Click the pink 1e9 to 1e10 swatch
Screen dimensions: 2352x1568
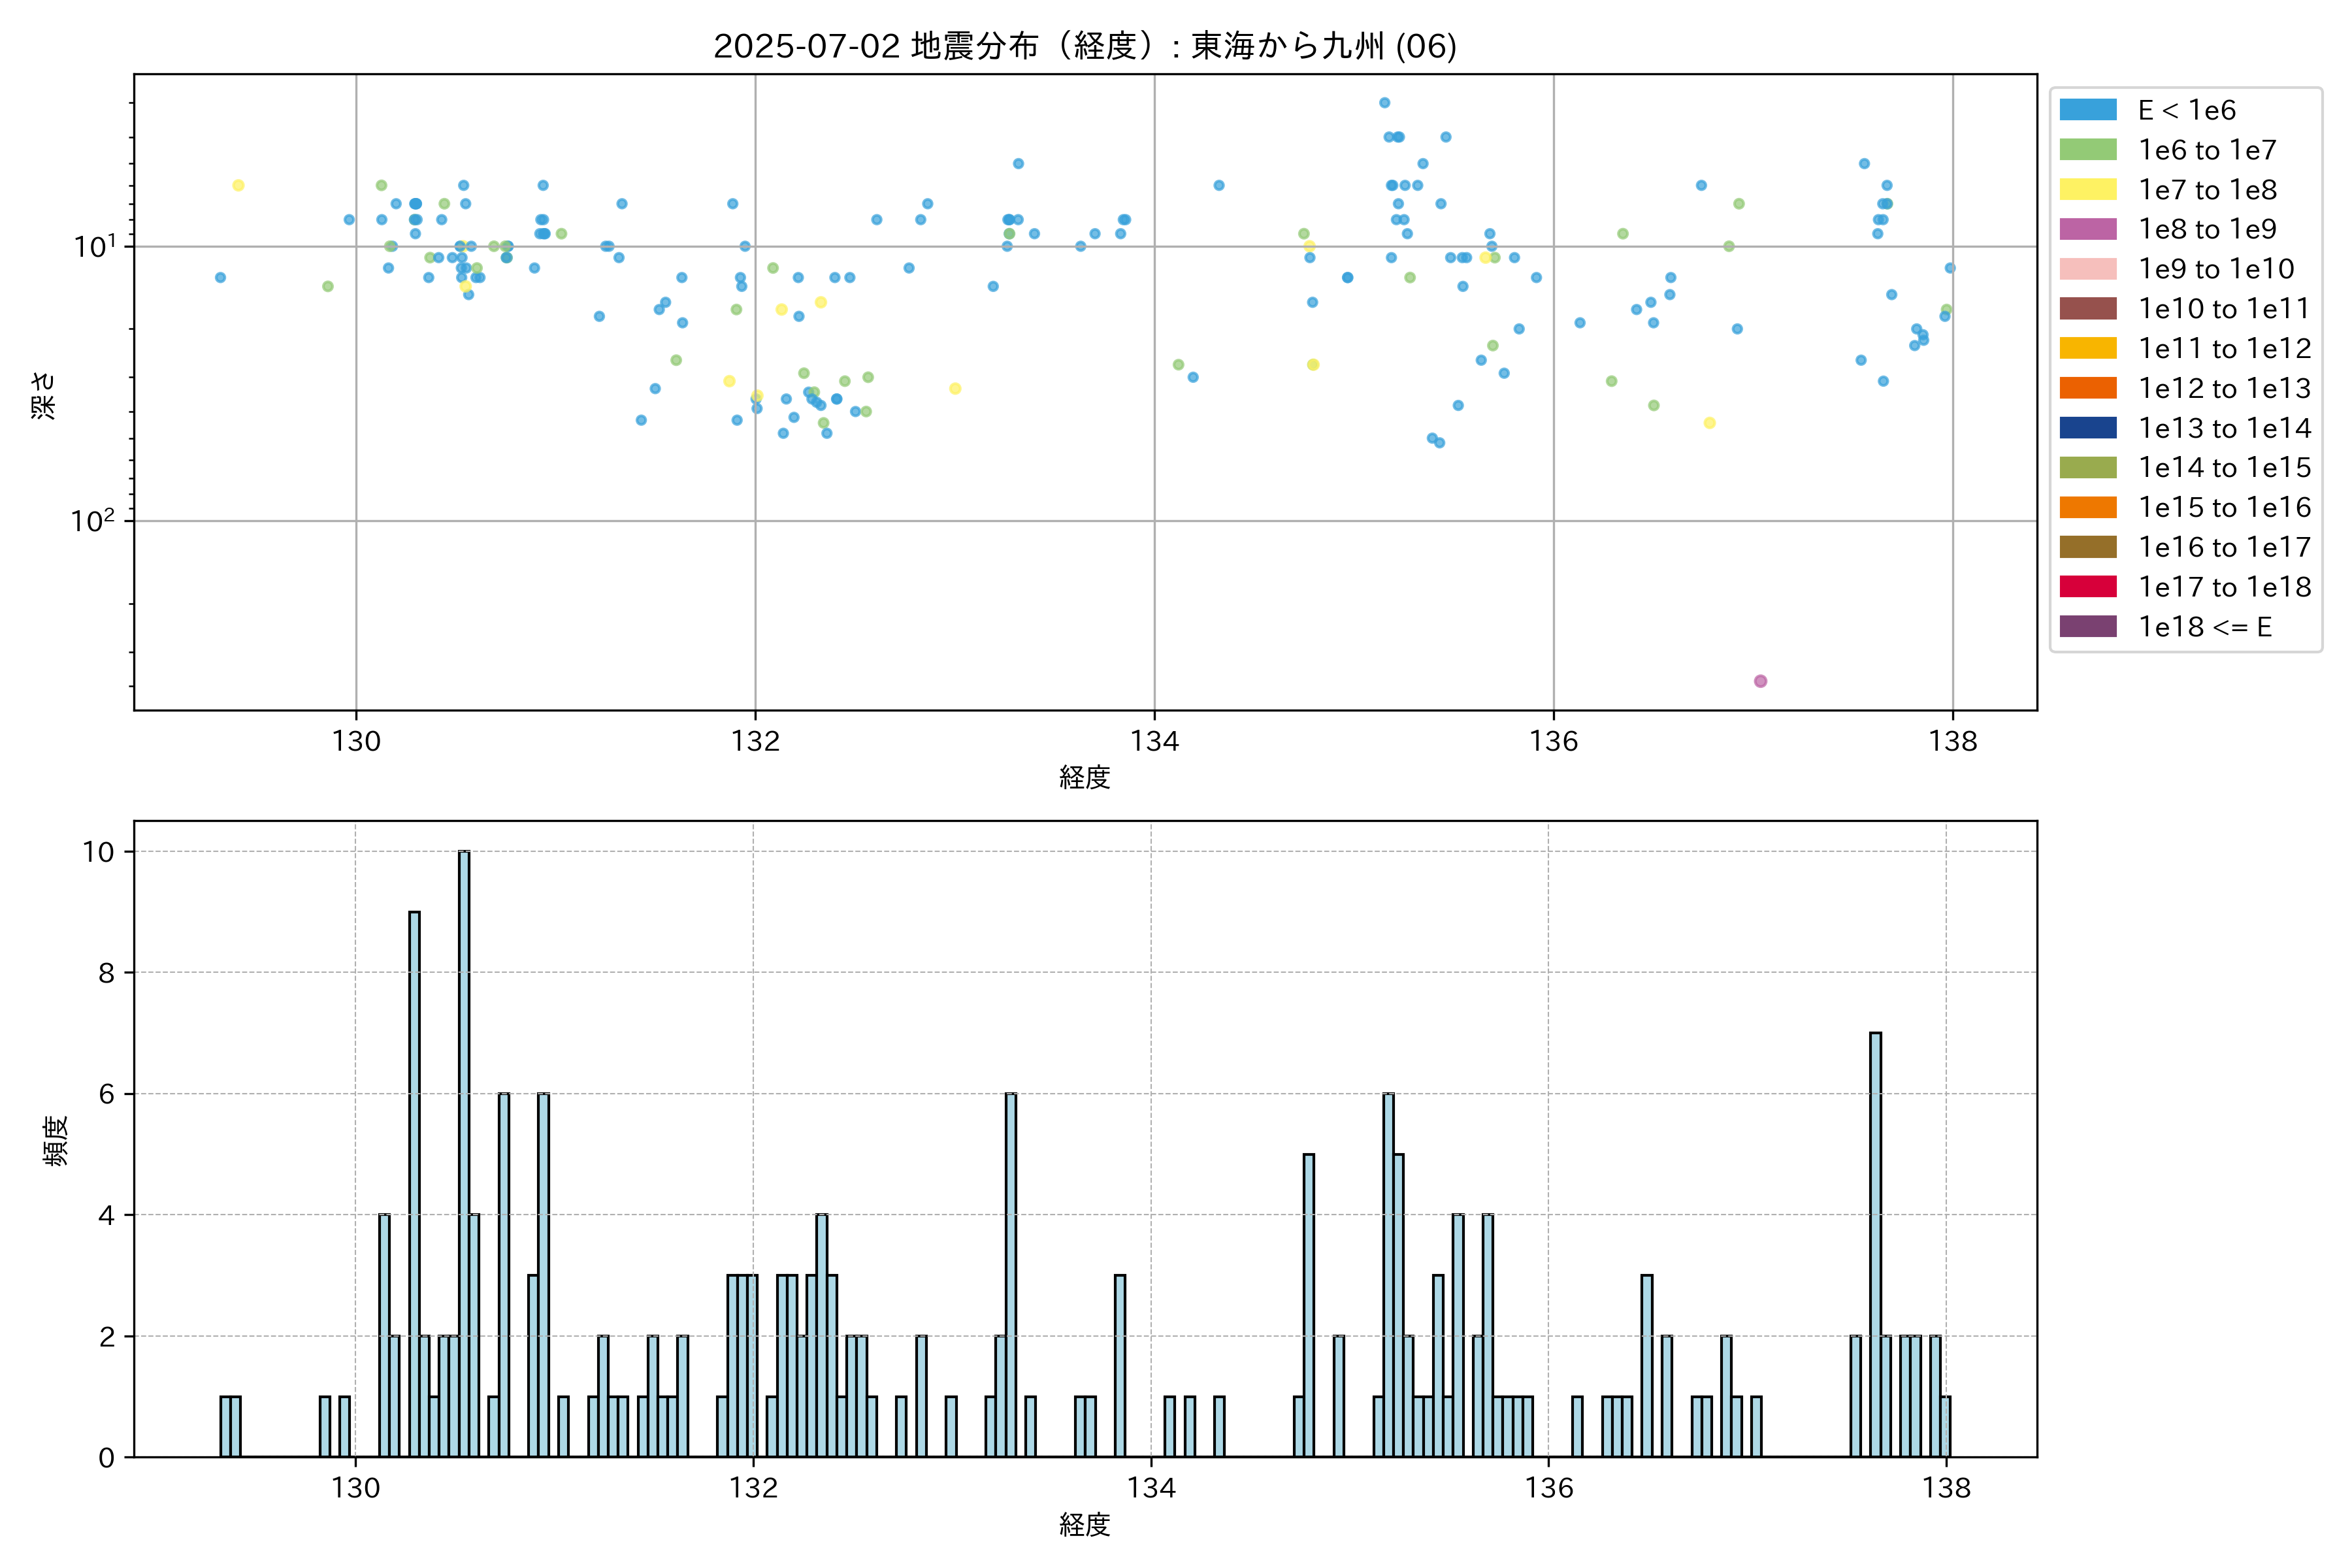click(2088, 269)
